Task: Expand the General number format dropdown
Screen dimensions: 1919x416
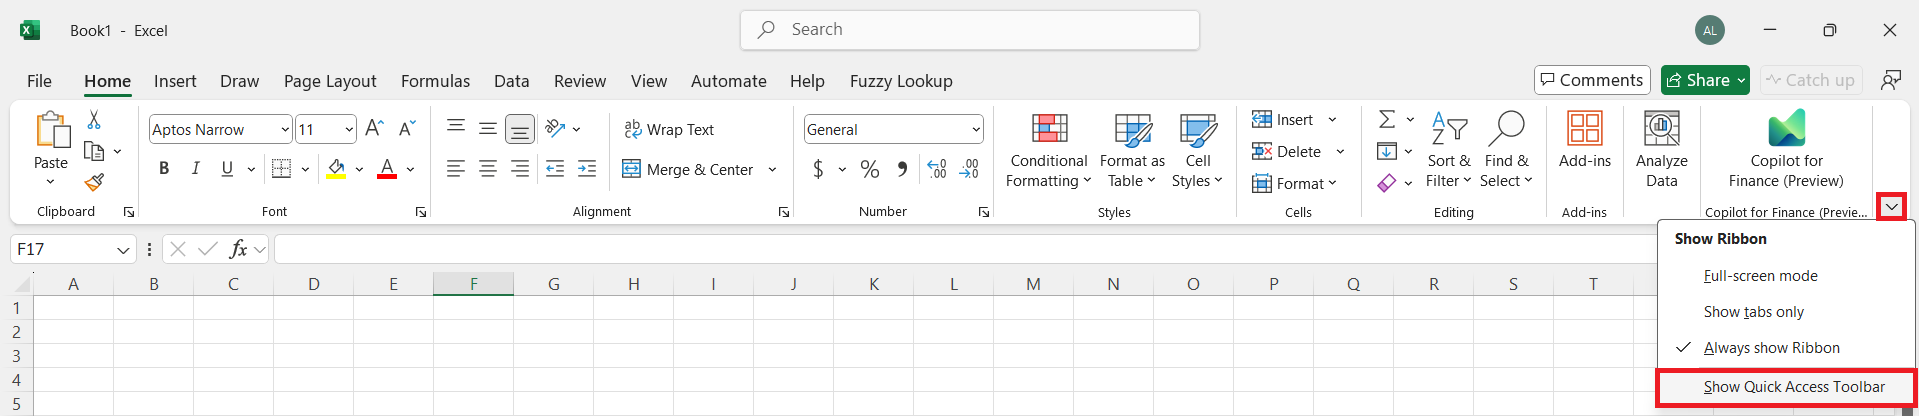Action: coord(975,129)
